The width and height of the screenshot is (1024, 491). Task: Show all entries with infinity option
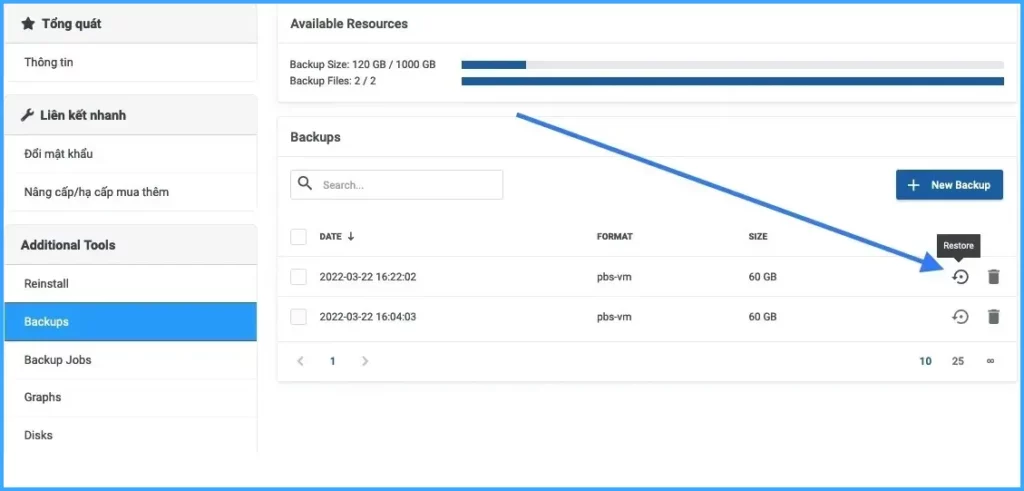point(990,361)
